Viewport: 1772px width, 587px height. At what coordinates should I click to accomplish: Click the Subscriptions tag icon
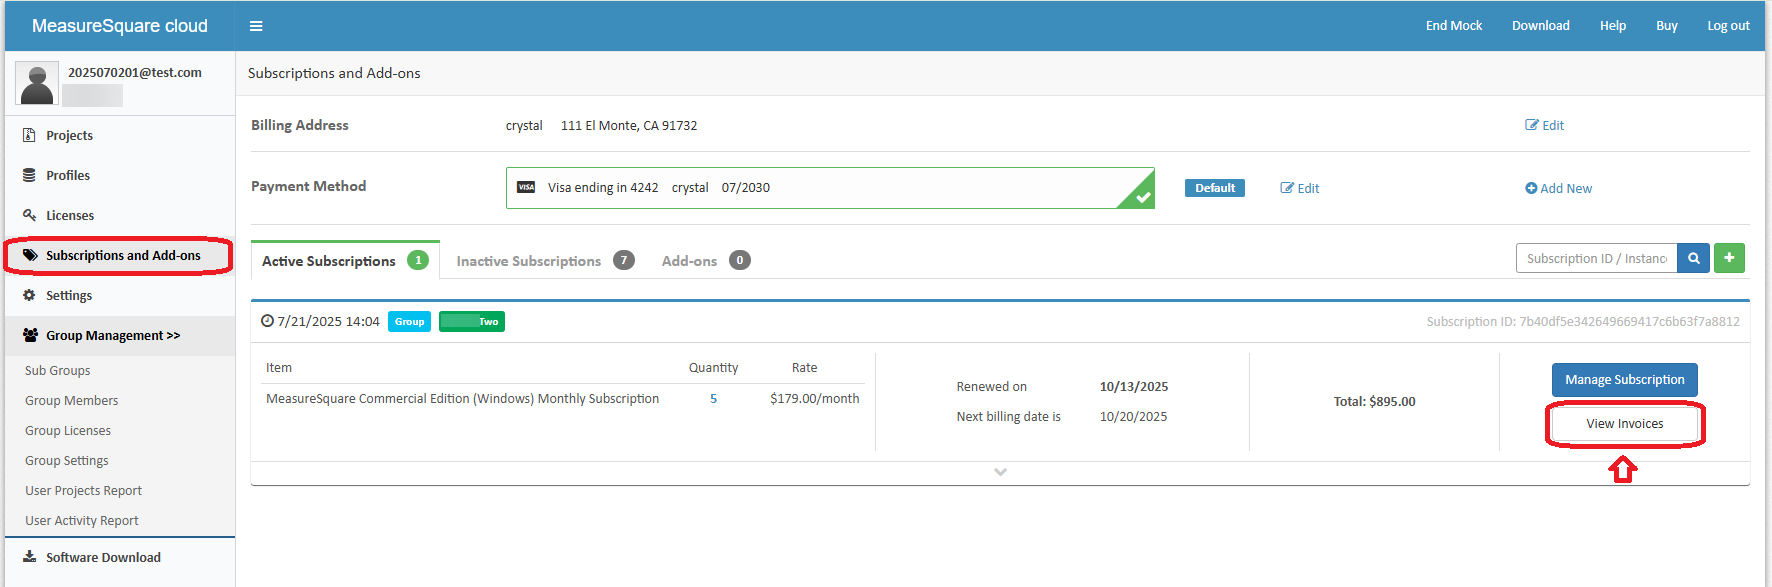(x=30, y=255)
